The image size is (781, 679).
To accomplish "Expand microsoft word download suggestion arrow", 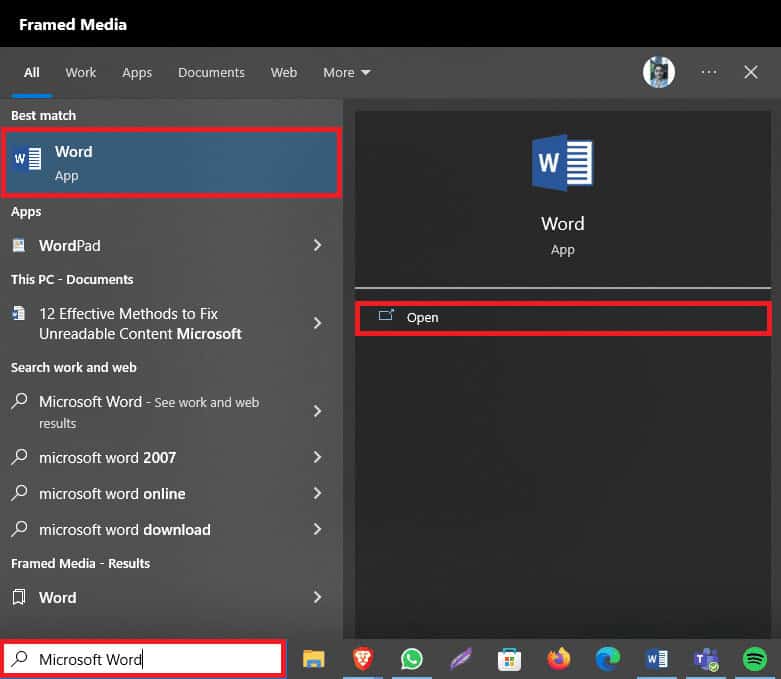I will 317,529.
